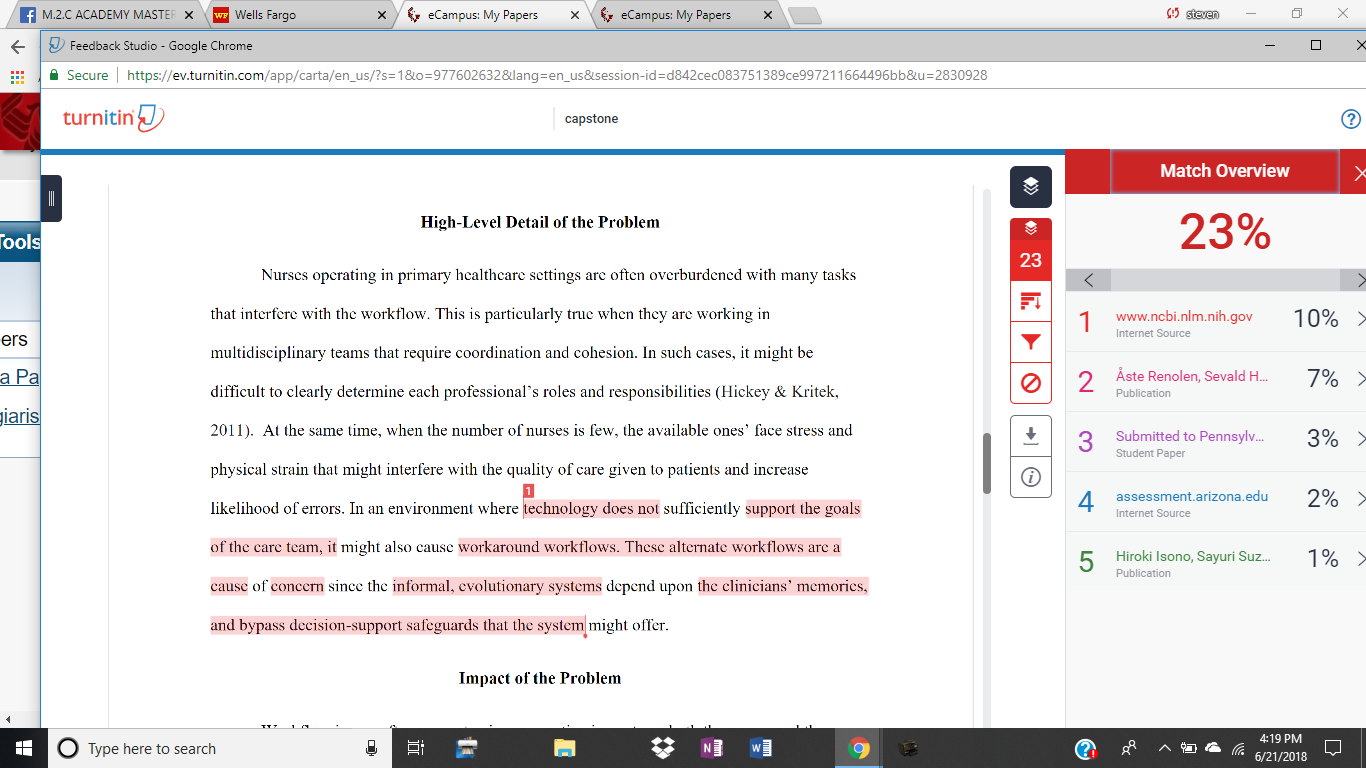Open the www.ncbi.nlm.nih.gov source link
The image size is (1366, 768).
click(x=1184, y=316)
